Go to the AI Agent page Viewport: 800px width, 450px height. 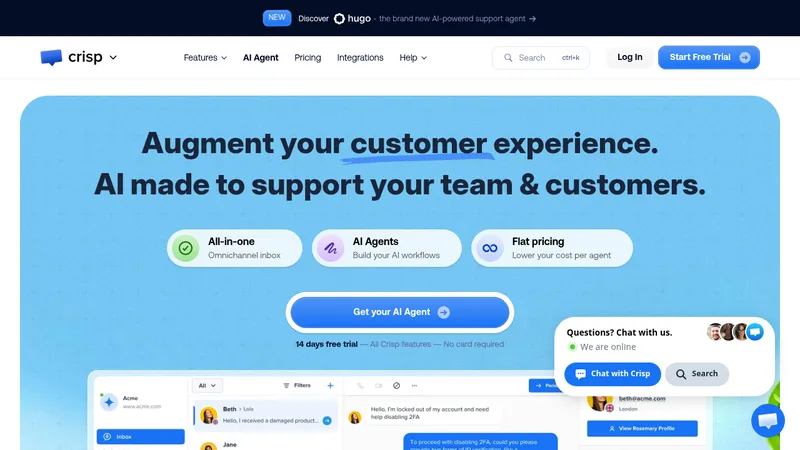(260, 58)
